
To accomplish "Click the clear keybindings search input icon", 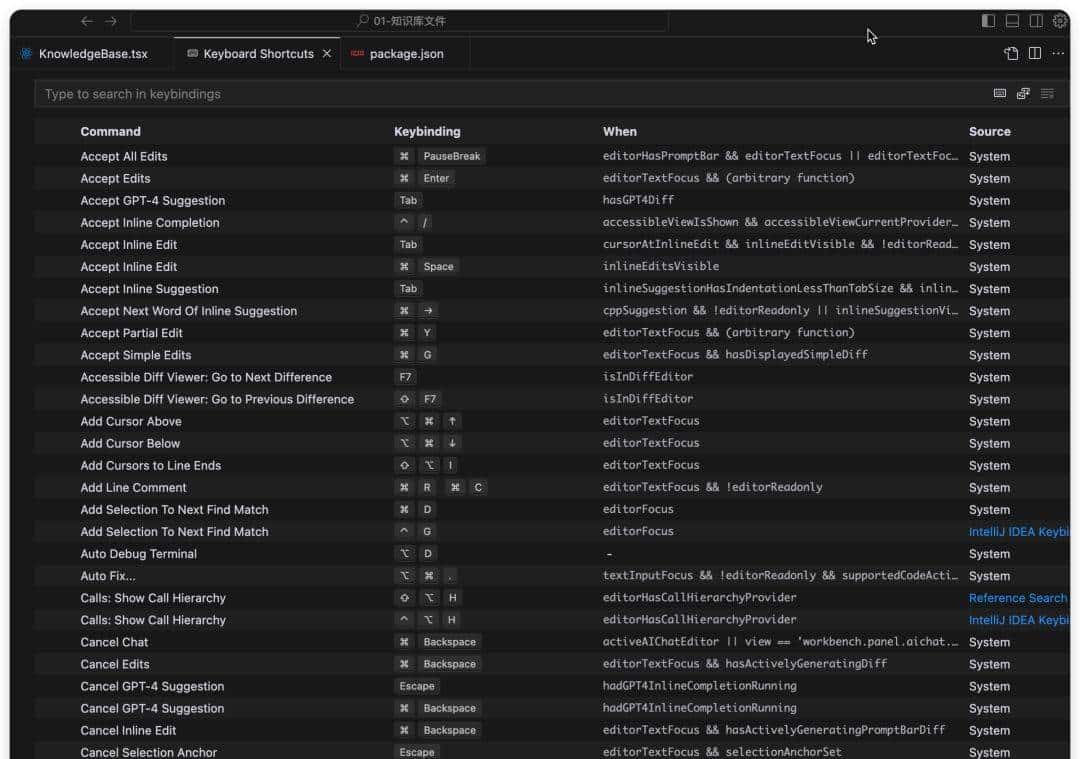I will (x=1047, y=94).
